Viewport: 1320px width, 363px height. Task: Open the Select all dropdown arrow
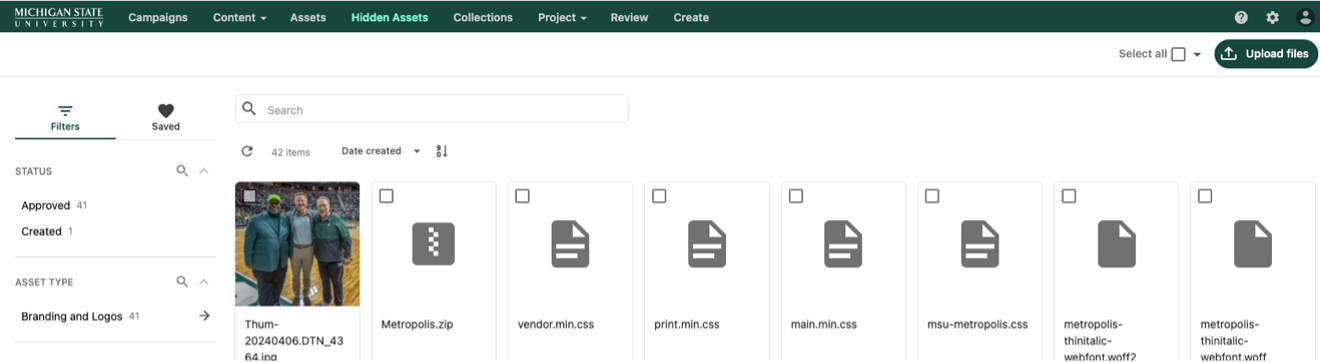[1197, 54]
